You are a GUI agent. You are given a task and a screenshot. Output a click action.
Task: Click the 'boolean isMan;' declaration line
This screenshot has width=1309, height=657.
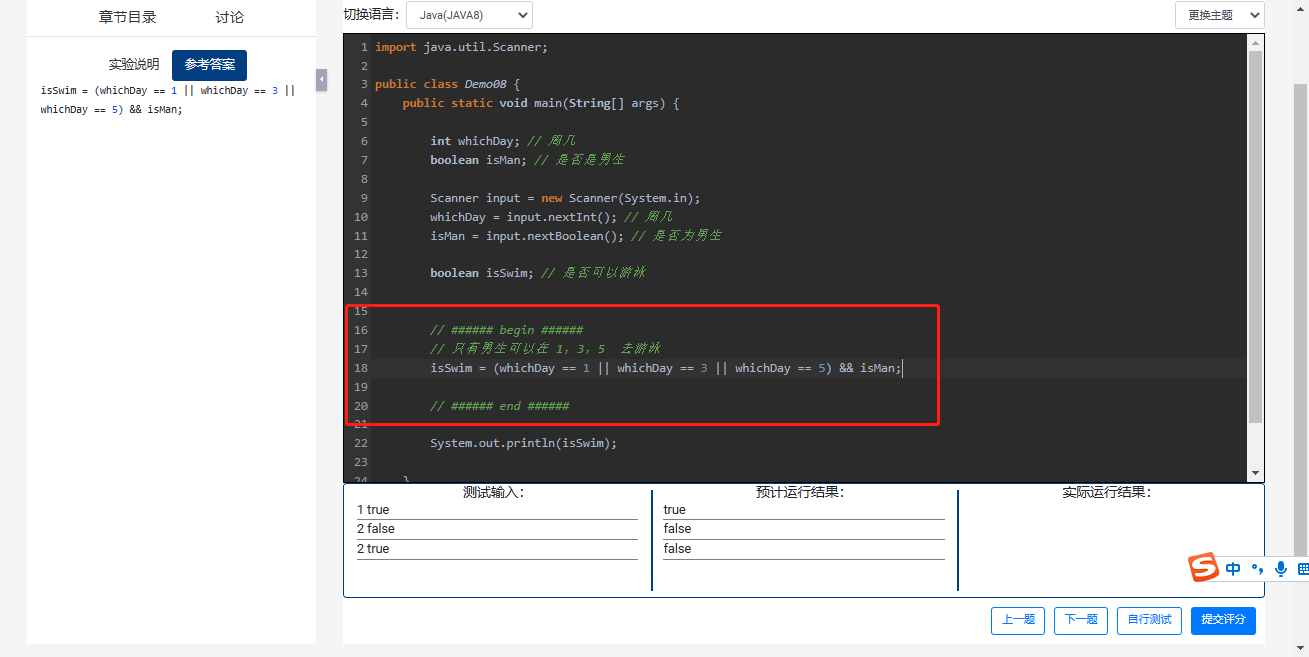[527, 160]
